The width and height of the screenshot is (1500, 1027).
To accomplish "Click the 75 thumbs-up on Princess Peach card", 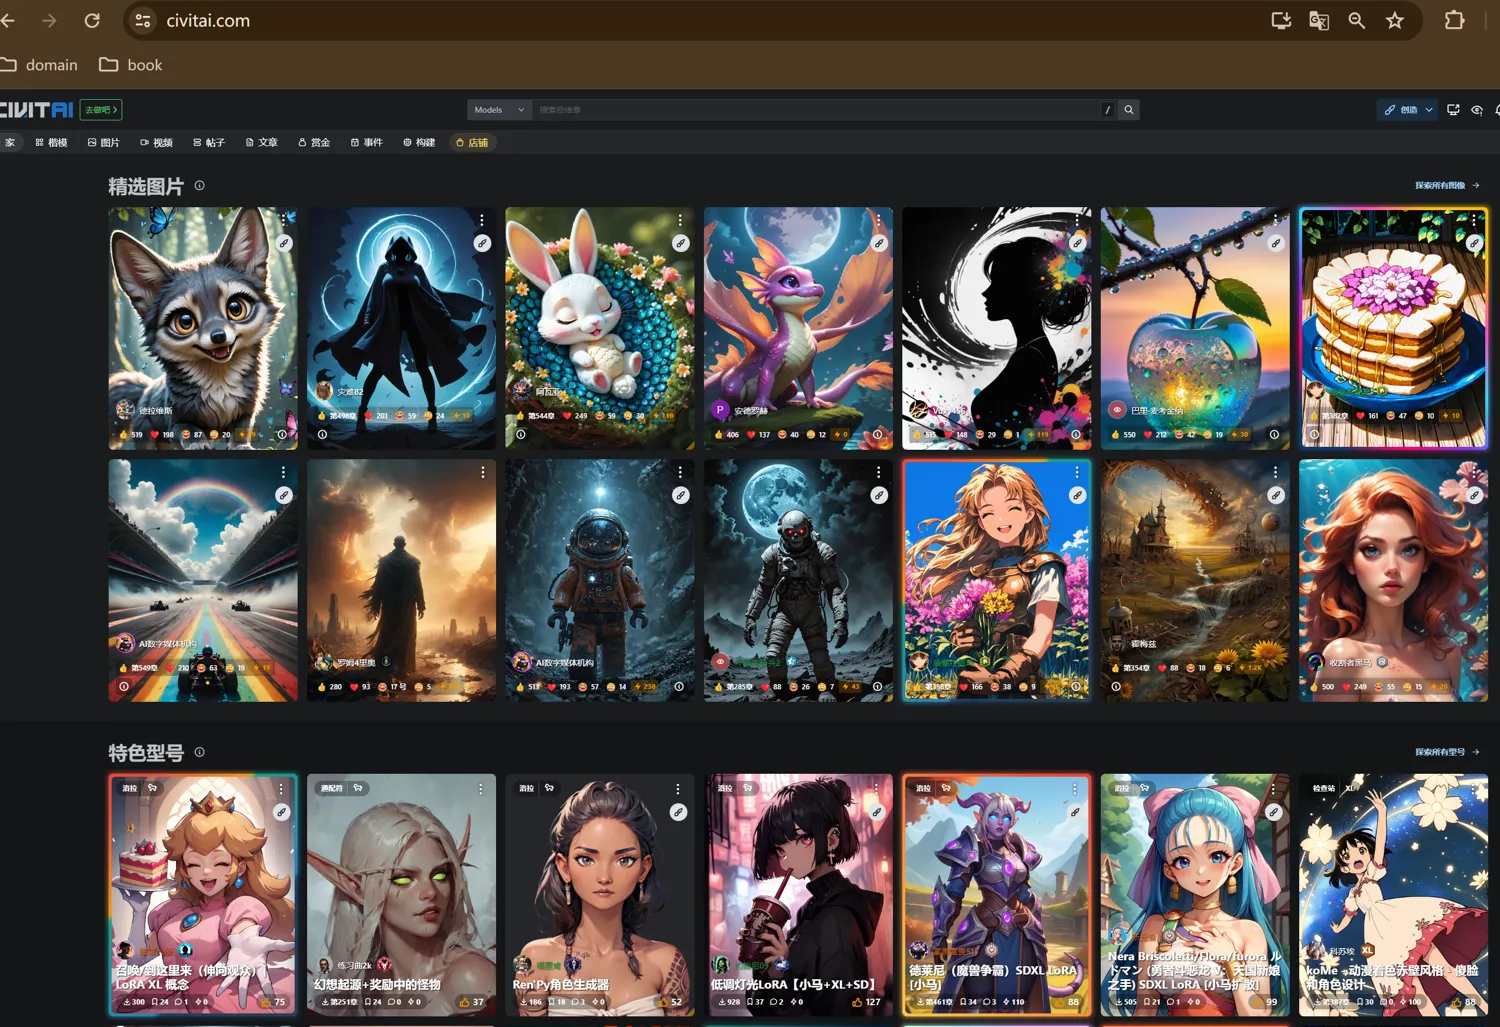I will pos(272,1002).
